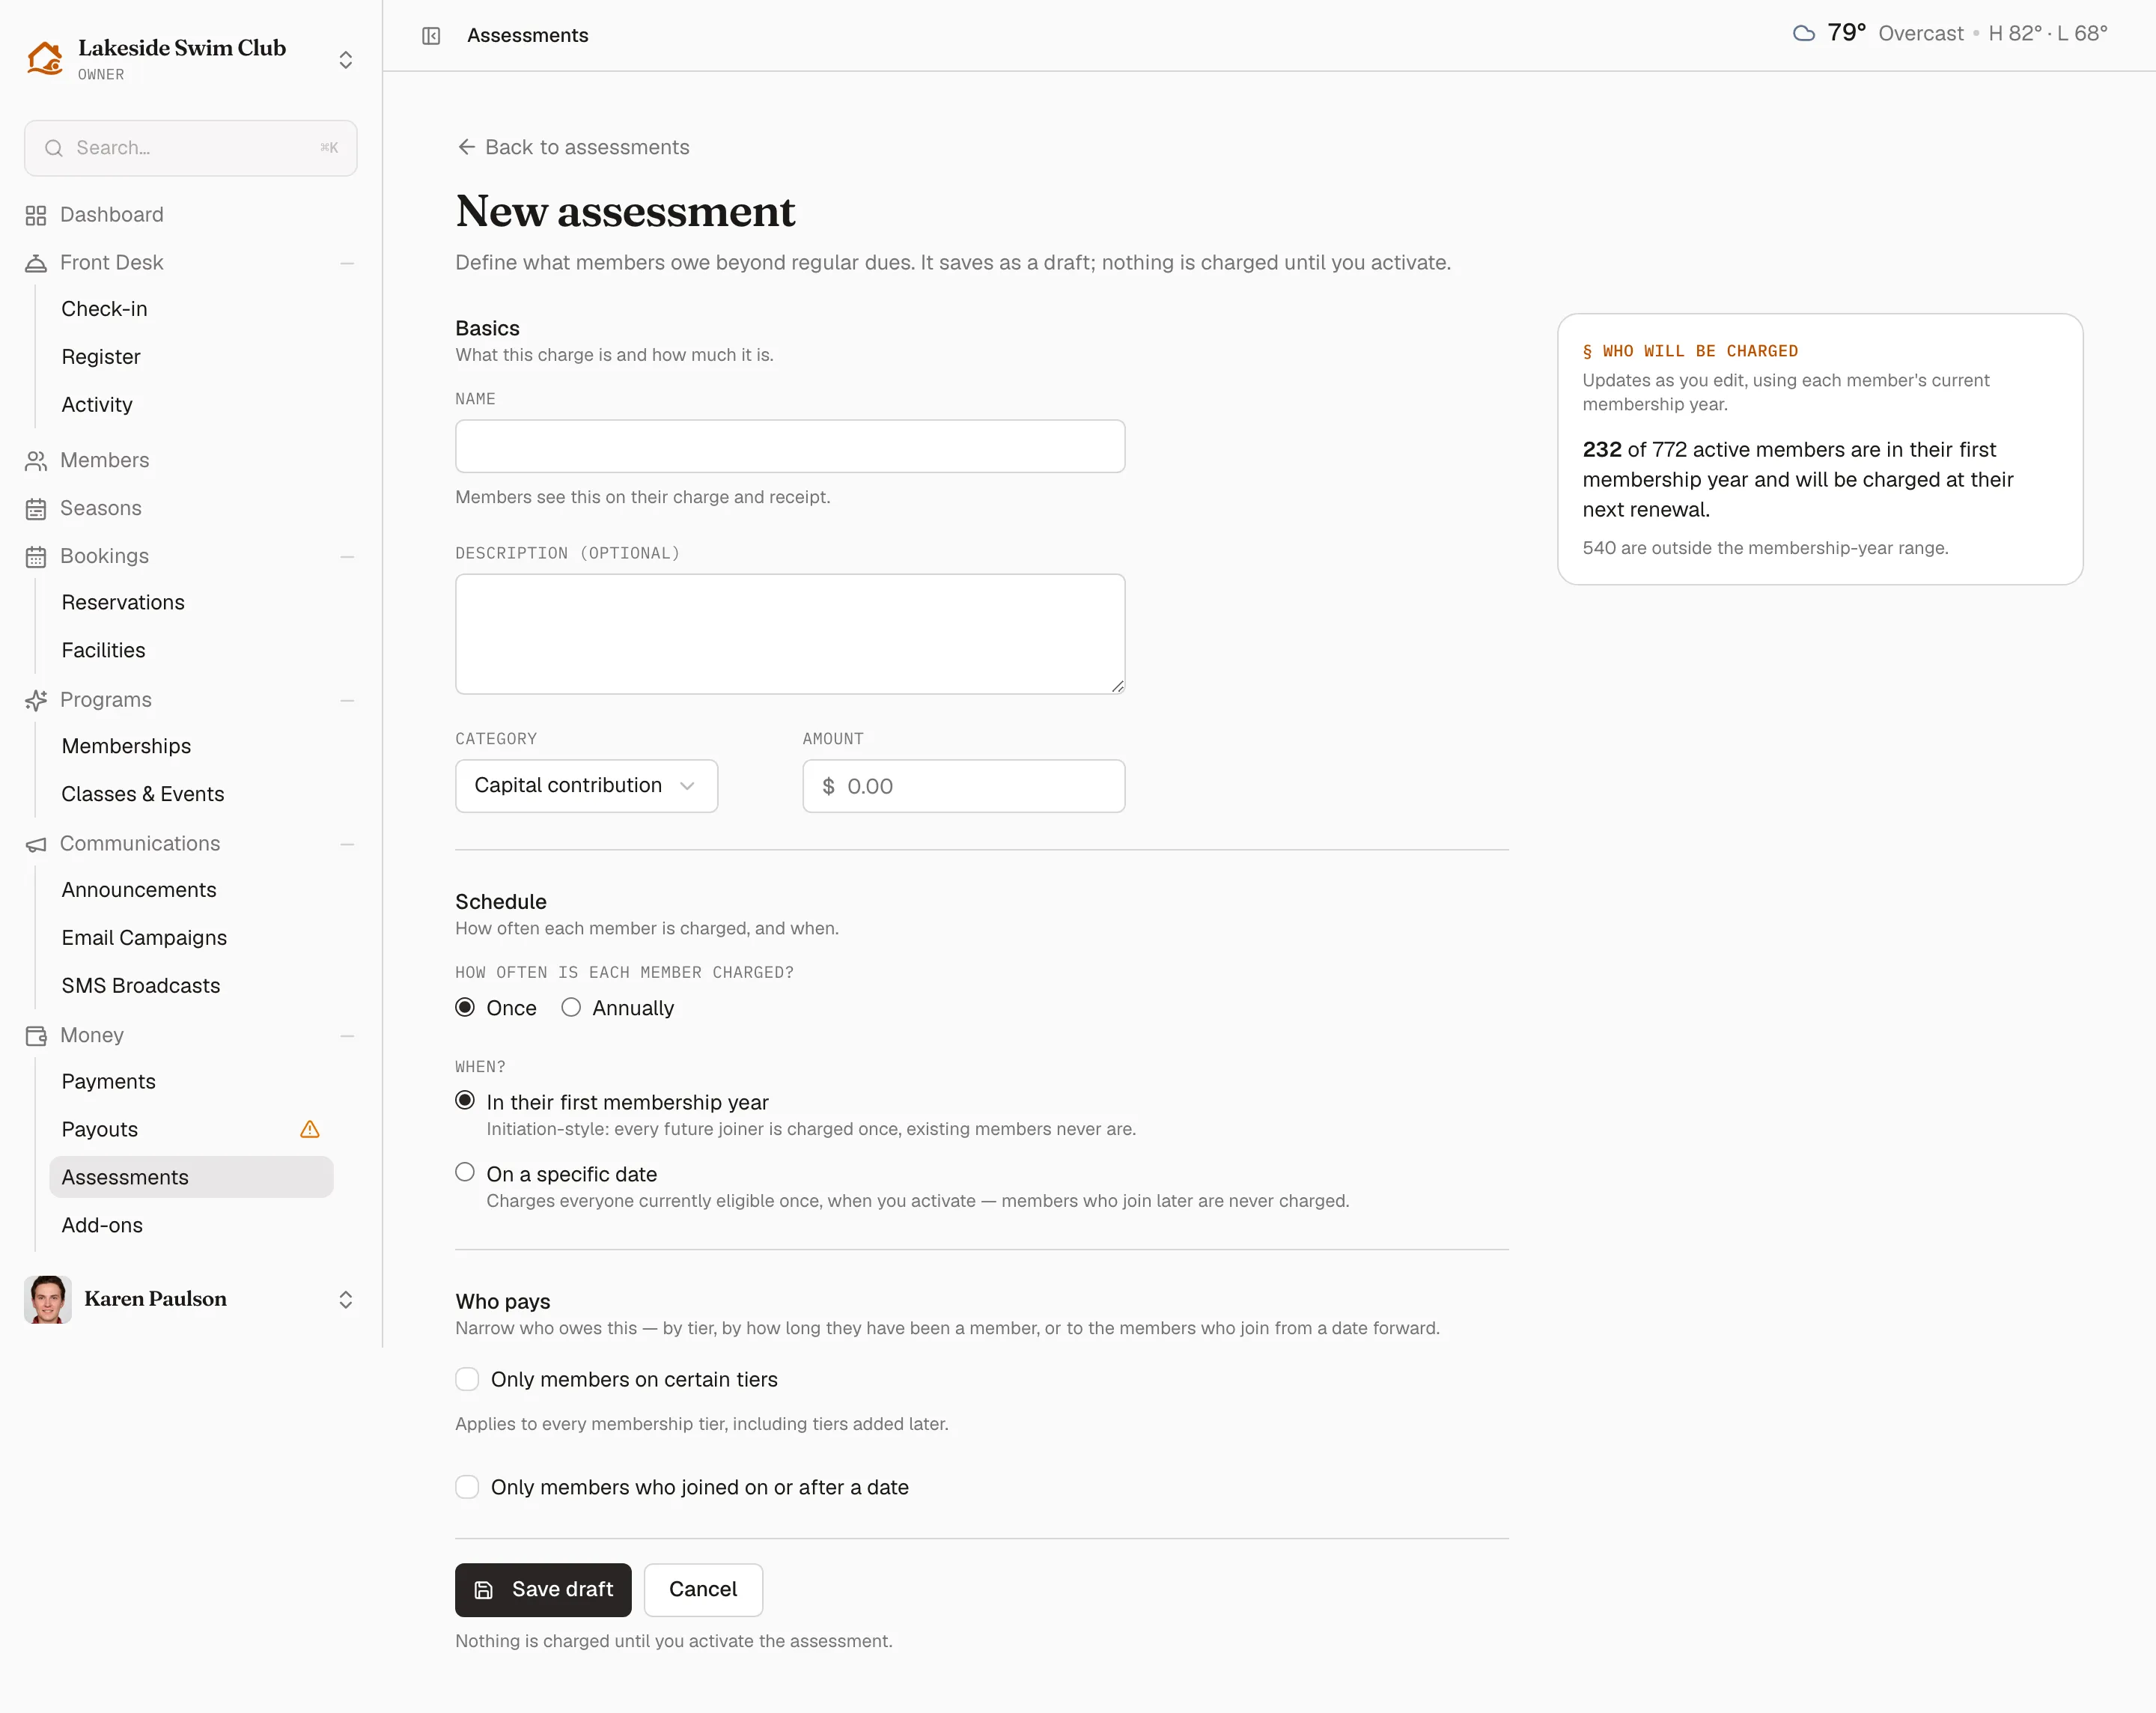
Task: Choose In their first membership year
Action: coord(465,1100)
